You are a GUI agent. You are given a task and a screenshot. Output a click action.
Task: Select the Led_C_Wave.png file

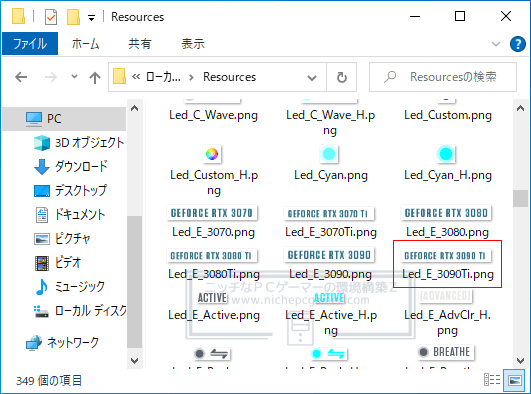point(213,115)
